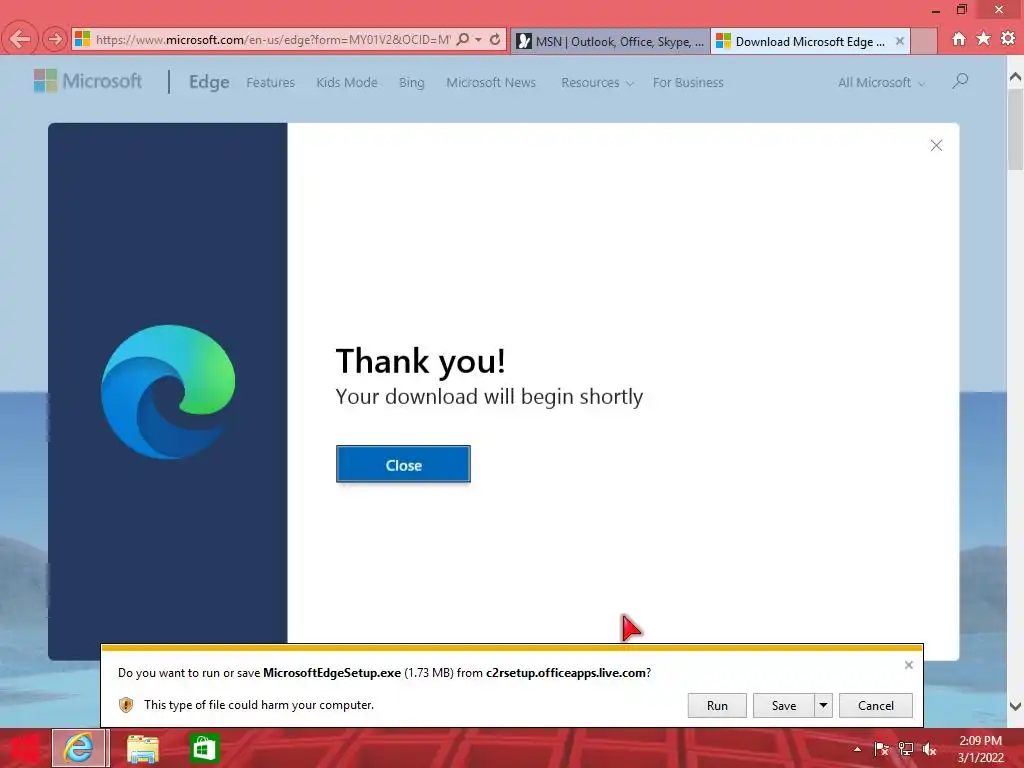
Task: Open the taskbar clock showing 2:09 PM
Action: coord(980,749)
